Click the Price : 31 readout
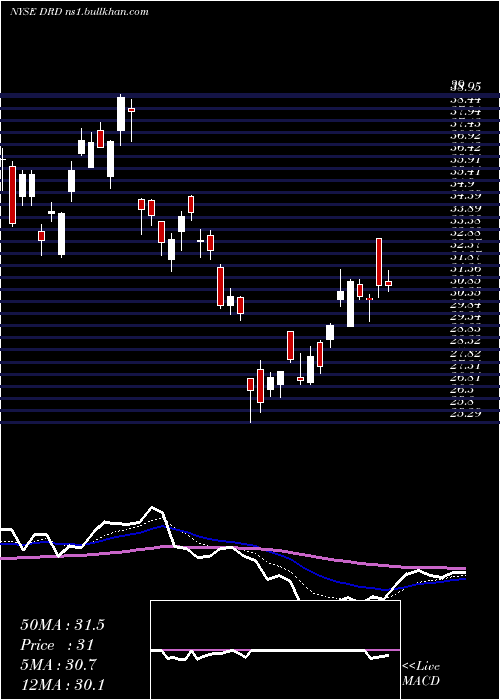The width and height of the screenshot is (500, 700). point(57,645)
